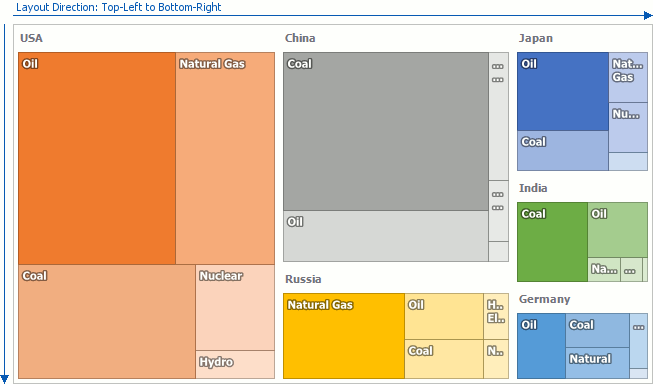653x384 pixels.
Task: Select the USA Nuclear tile
Action: click(235, 307)
